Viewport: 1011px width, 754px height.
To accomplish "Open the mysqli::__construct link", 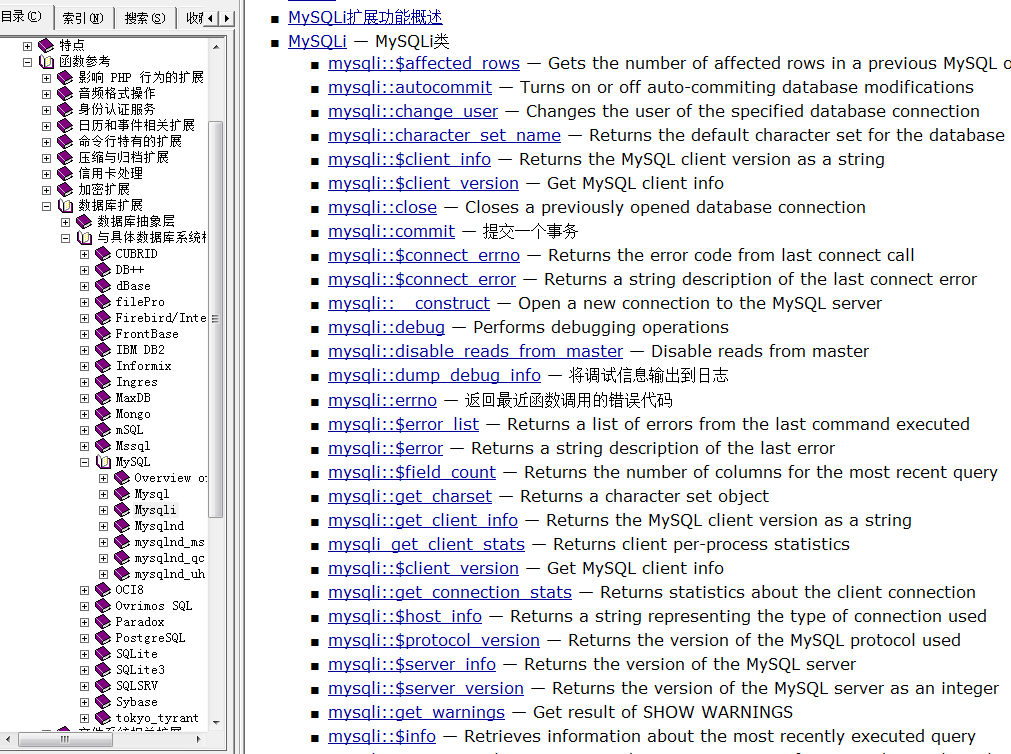I will (409, 303).
